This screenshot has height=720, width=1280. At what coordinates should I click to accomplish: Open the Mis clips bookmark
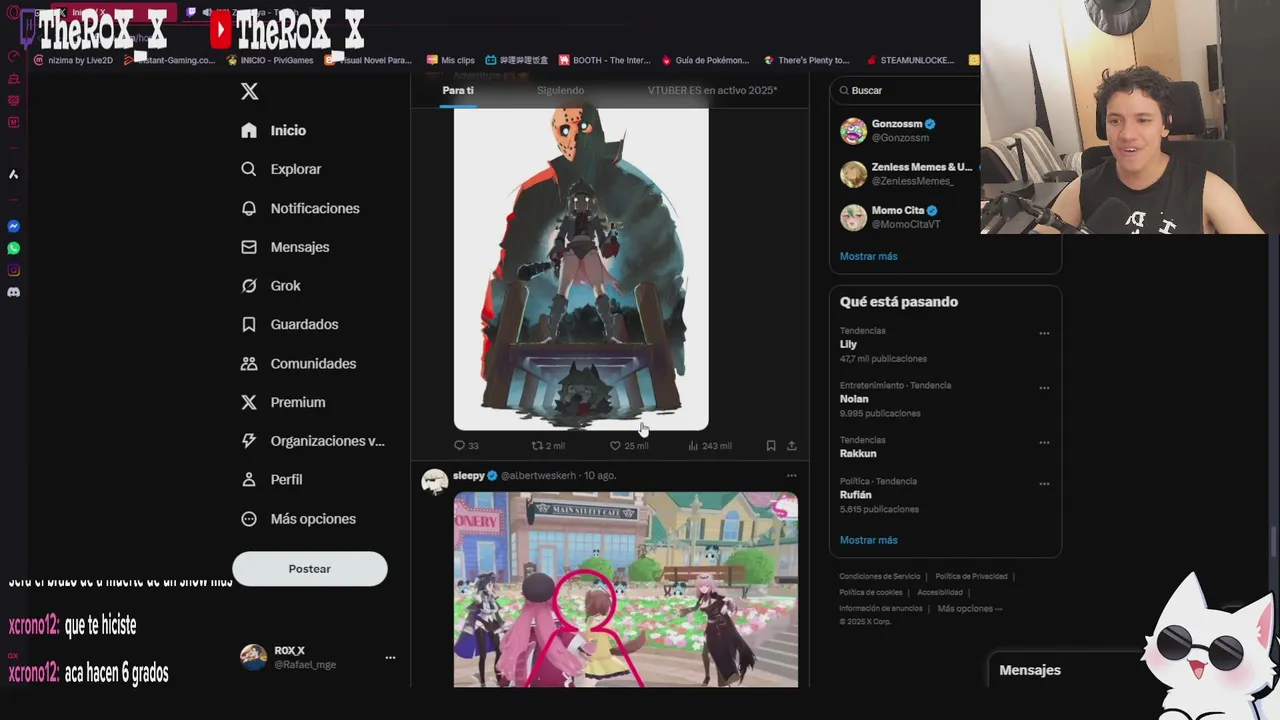(450, 60)
